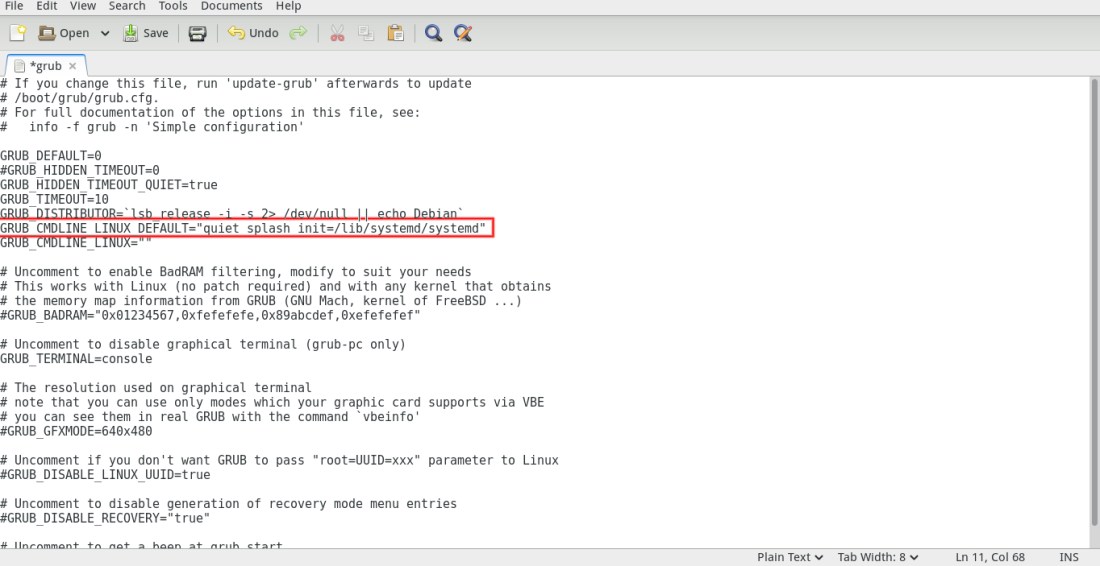This screenshot has width=1100, height=566.
Task: Click the vertical scrollbar of the editor
Action: (x=1093, y=300)
